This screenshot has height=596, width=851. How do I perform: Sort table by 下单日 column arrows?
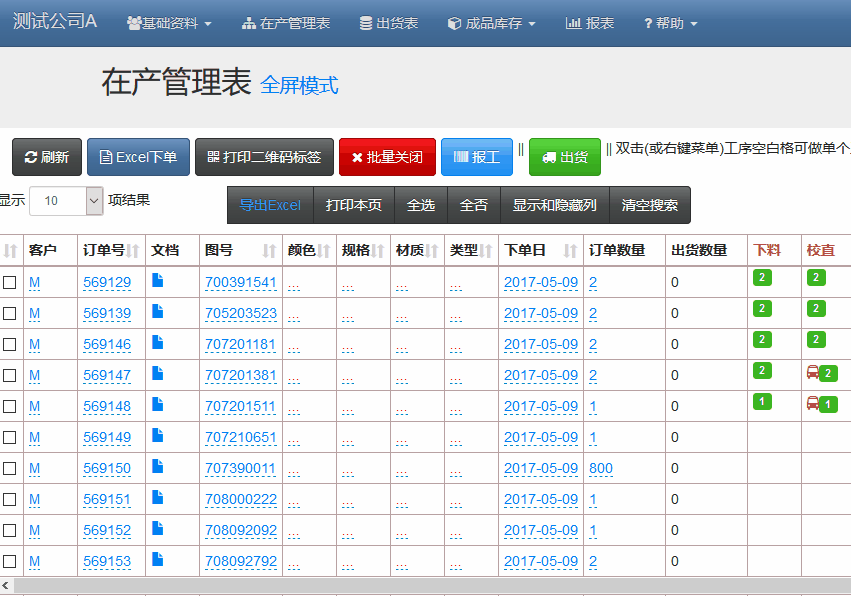(x=570, y=251)
